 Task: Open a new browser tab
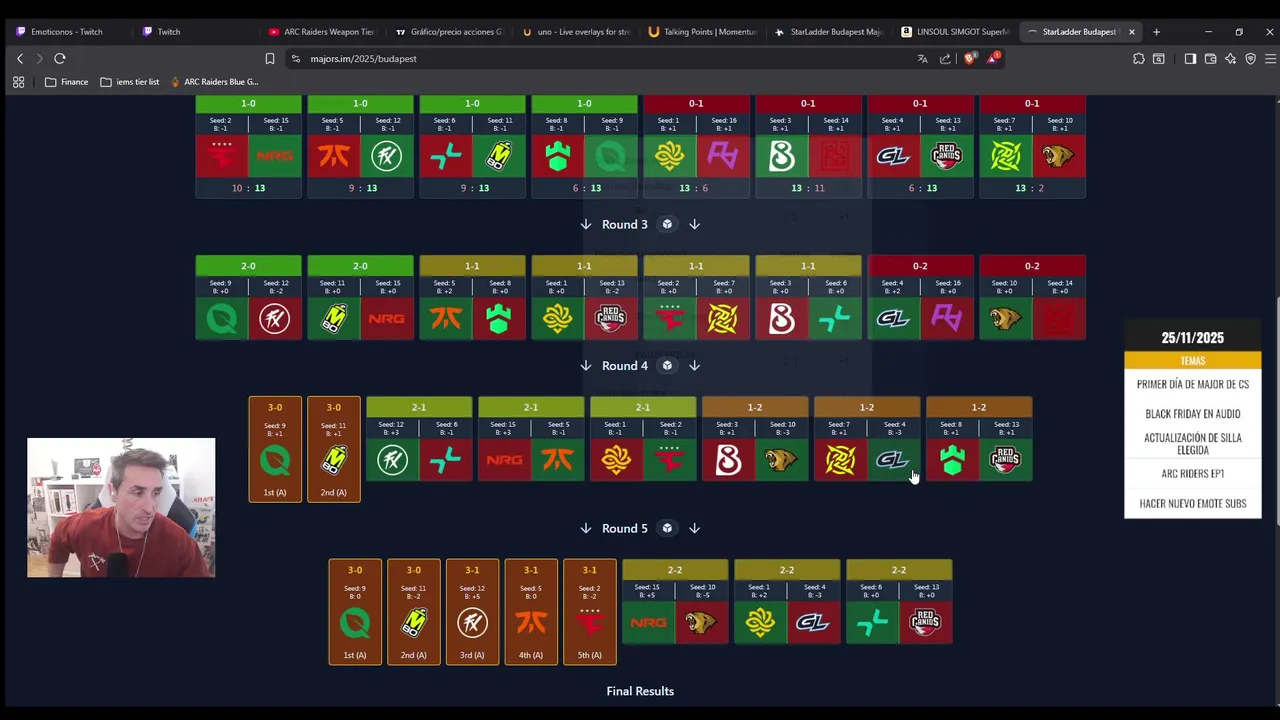pos(1156,32)
